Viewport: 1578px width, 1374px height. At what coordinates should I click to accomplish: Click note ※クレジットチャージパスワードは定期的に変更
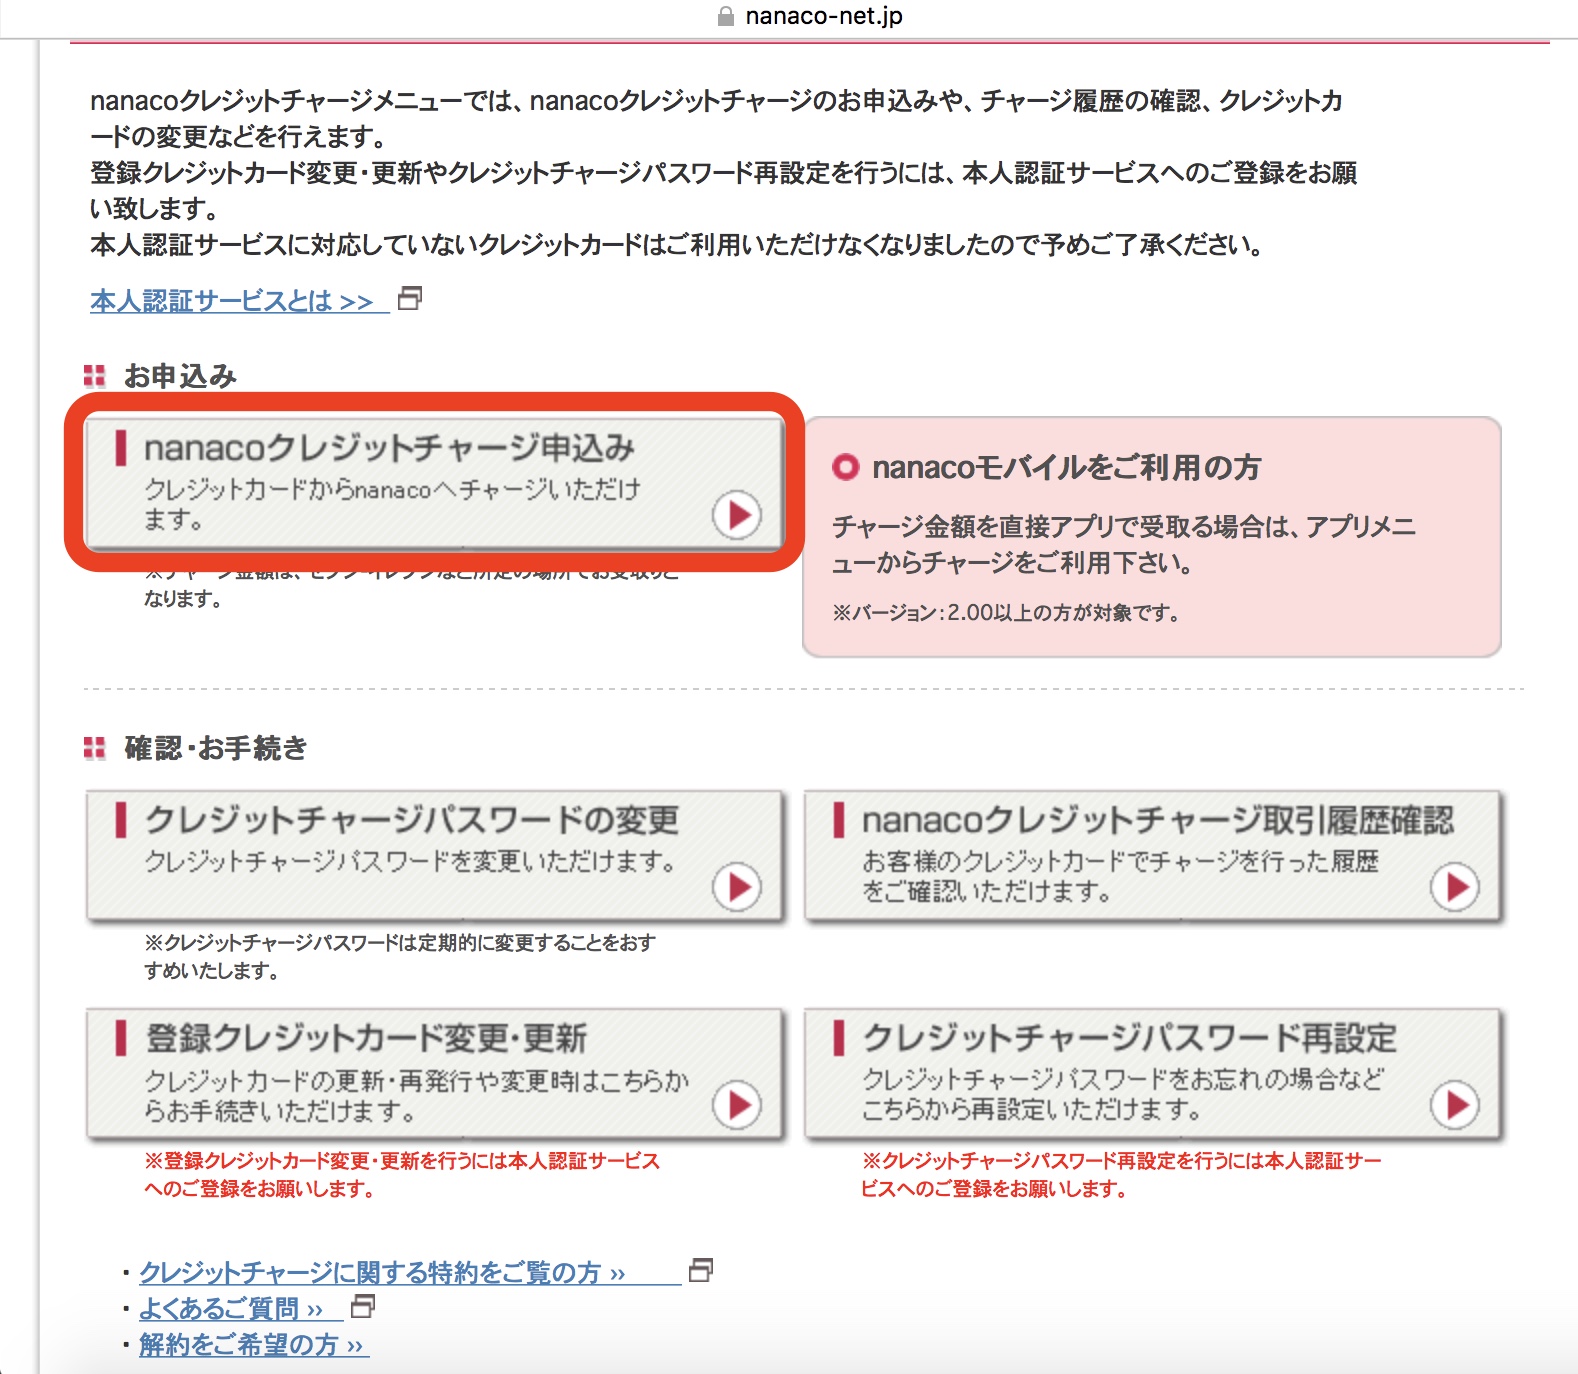[x=400, y=957]
